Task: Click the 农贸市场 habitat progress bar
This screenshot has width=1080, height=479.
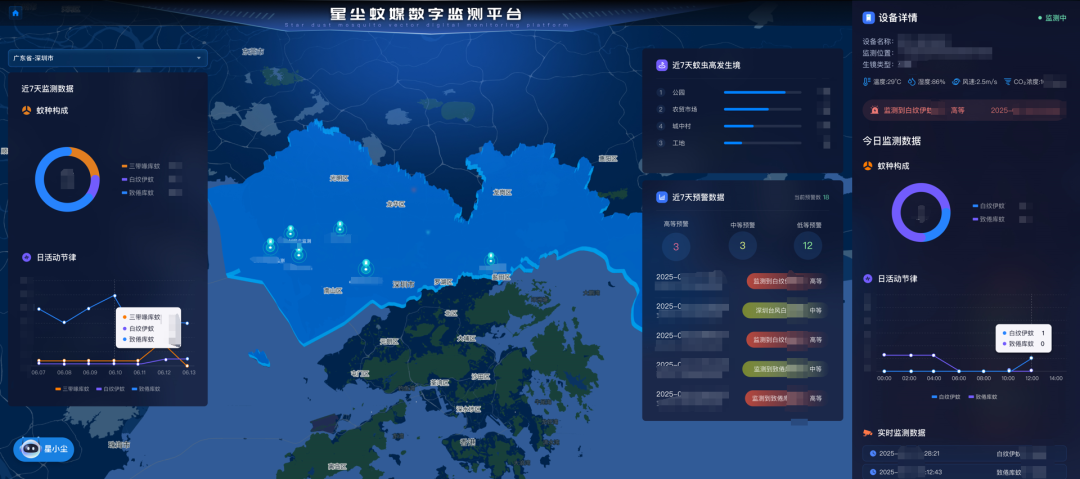Action: 762,109
